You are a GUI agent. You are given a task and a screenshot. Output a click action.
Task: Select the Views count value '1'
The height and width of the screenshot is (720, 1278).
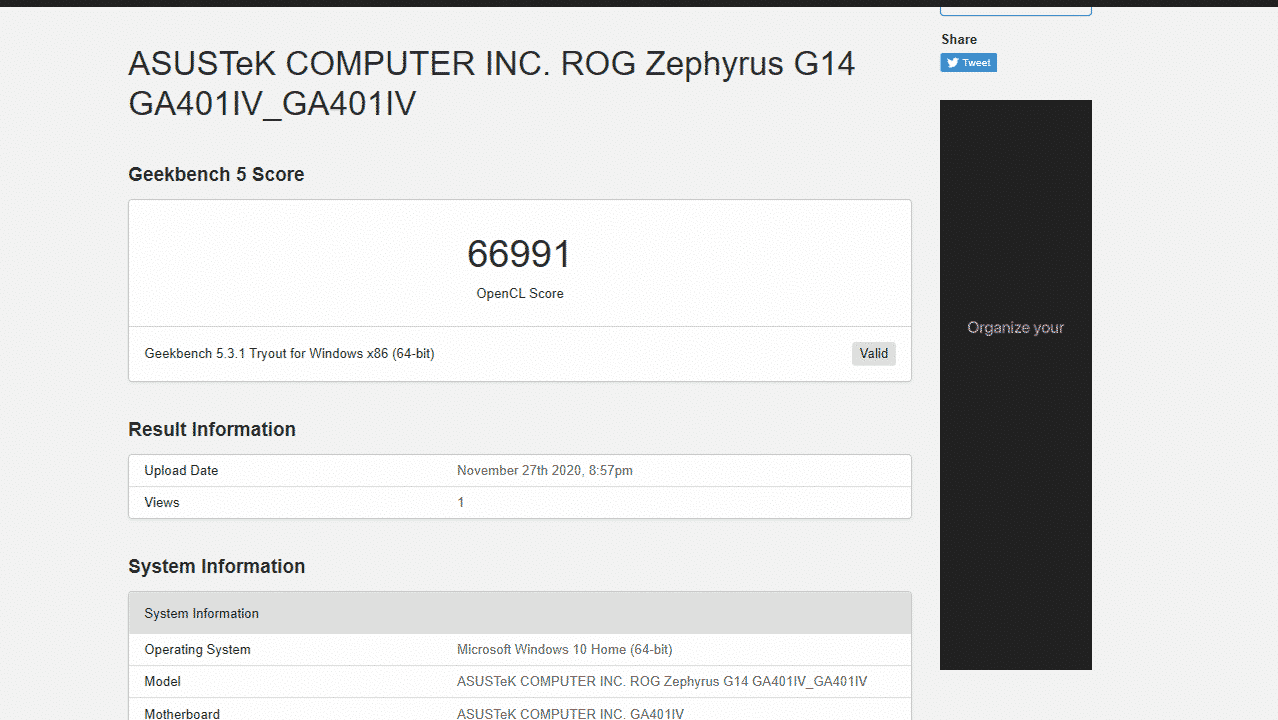tap(461, 502)
